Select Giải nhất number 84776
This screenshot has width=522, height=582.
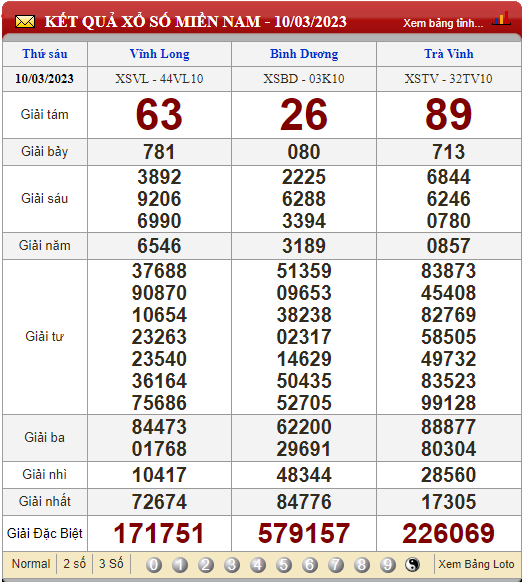(304, 502)
